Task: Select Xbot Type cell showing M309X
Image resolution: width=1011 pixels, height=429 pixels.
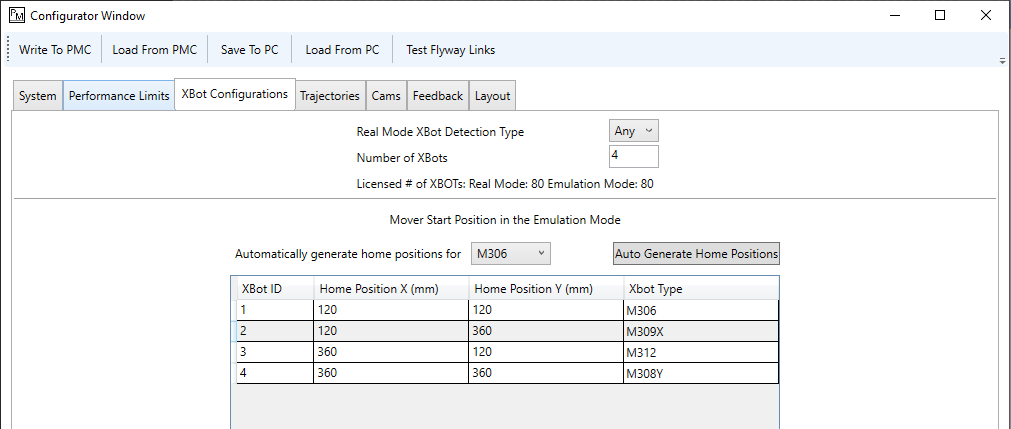Action: [x=700, y=331]
